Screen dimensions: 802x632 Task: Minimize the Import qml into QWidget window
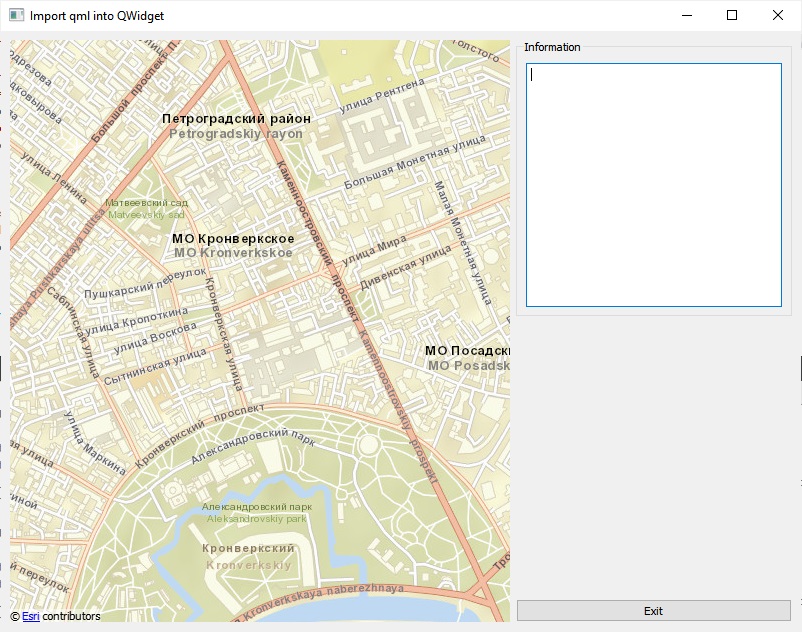click(x=687, y=16)
